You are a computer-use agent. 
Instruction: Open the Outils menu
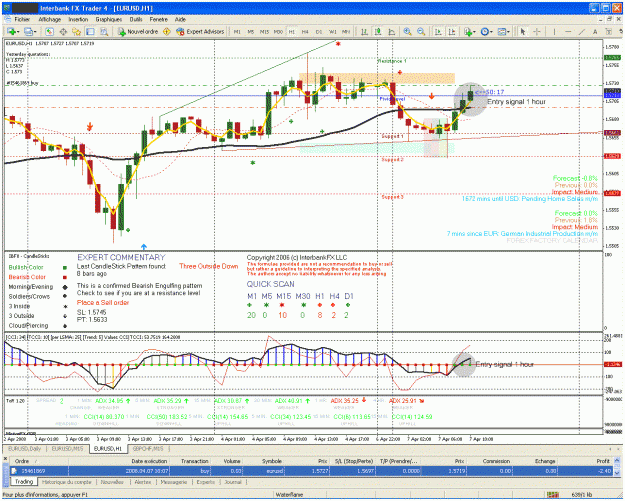pyautogui.click(x=136, y=19)
